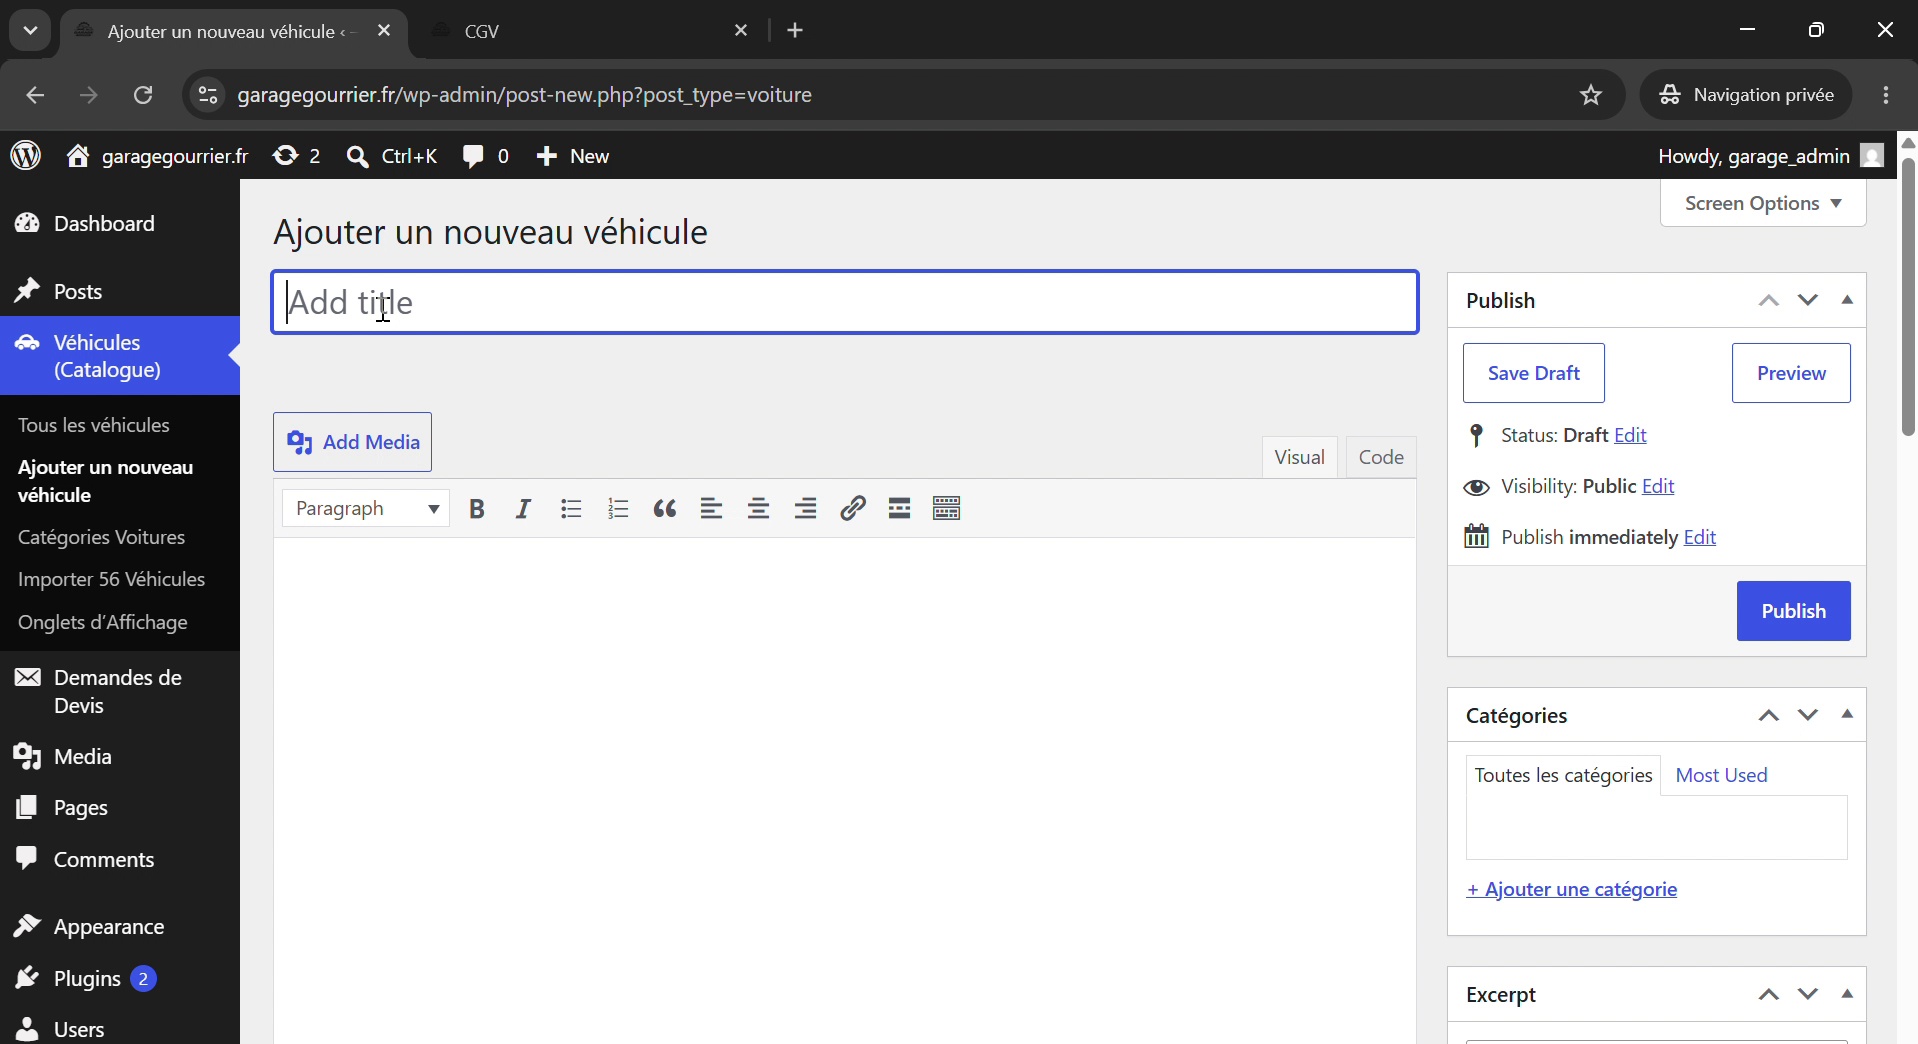Image resolution: width=1918 pixels, height=1044 pixels.
Task: Open Pages menu in sidebar
Action: (120, 808)
